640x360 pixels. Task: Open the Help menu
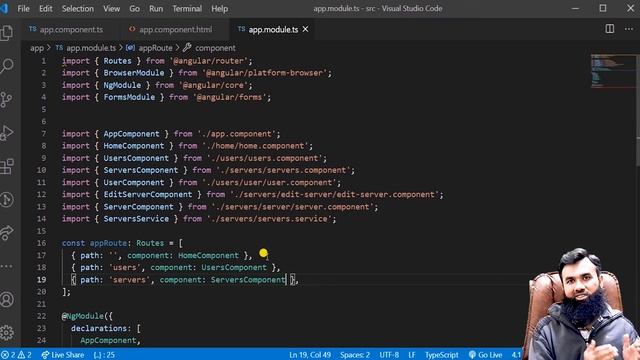click(220, 9)
